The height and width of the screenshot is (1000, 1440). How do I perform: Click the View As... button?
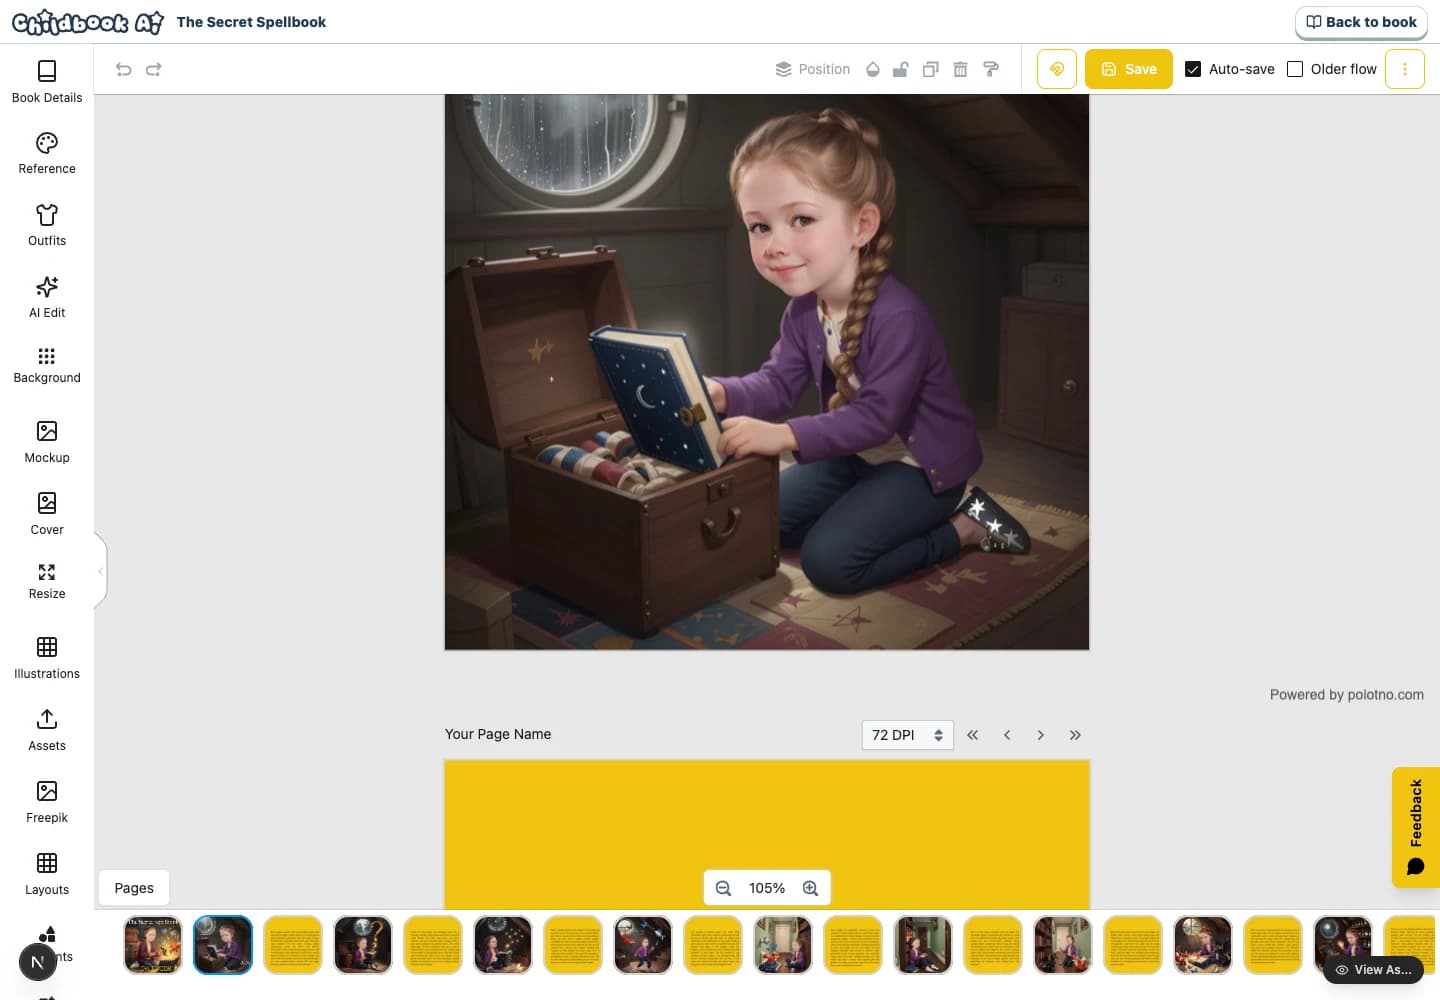pos(1374,969)
